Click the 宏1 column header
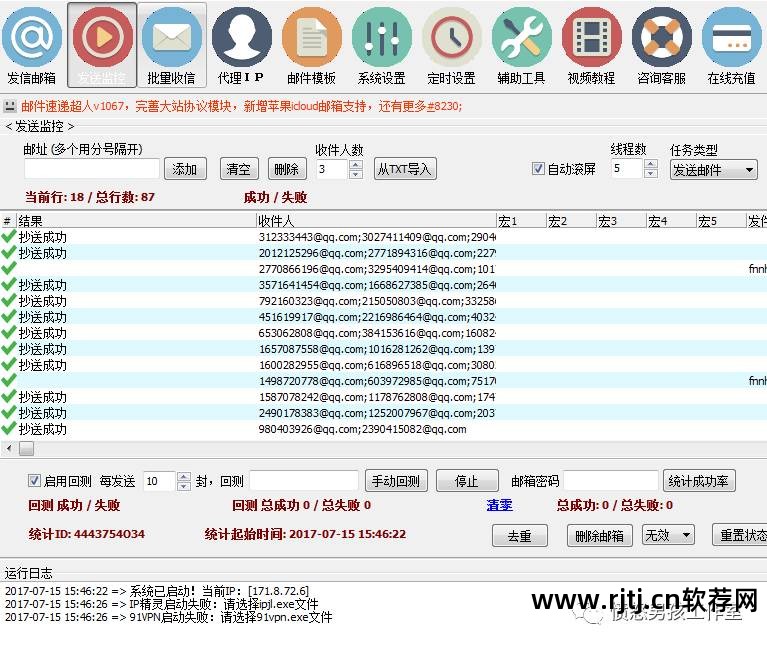Screen dimensions: 767x646 [521, 221]
